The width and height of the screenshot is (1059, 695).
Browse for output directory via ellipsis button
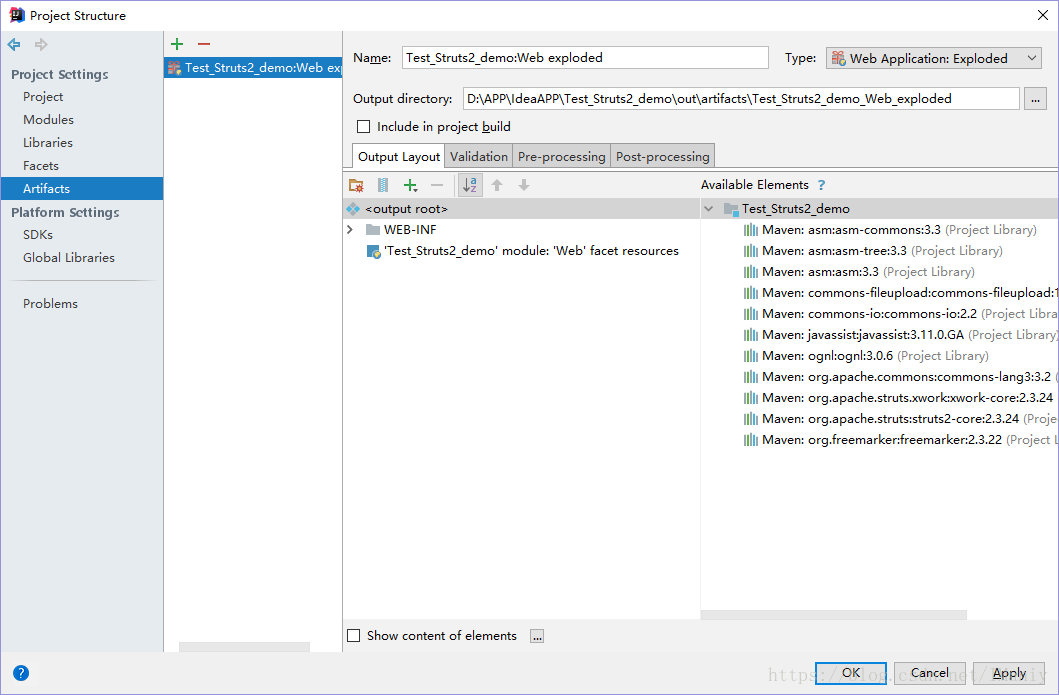pyautogui.click(x=1035, y=99)
